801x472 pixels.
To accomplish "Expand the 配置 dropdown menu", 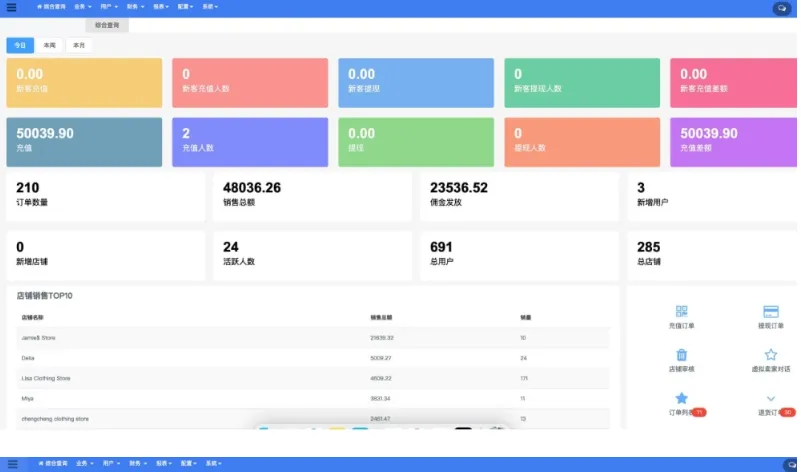I will click(x=187, y=6).
